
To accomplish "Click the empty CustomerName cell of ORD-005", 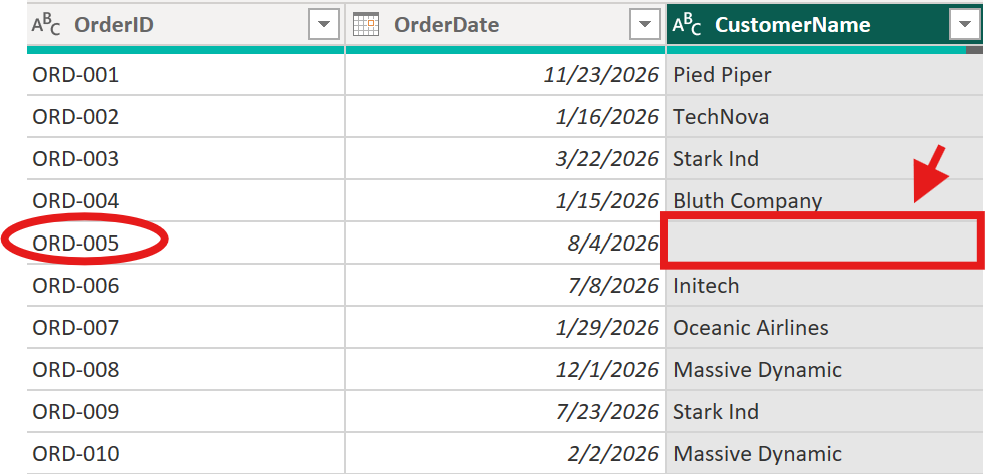I will (825, 243).
